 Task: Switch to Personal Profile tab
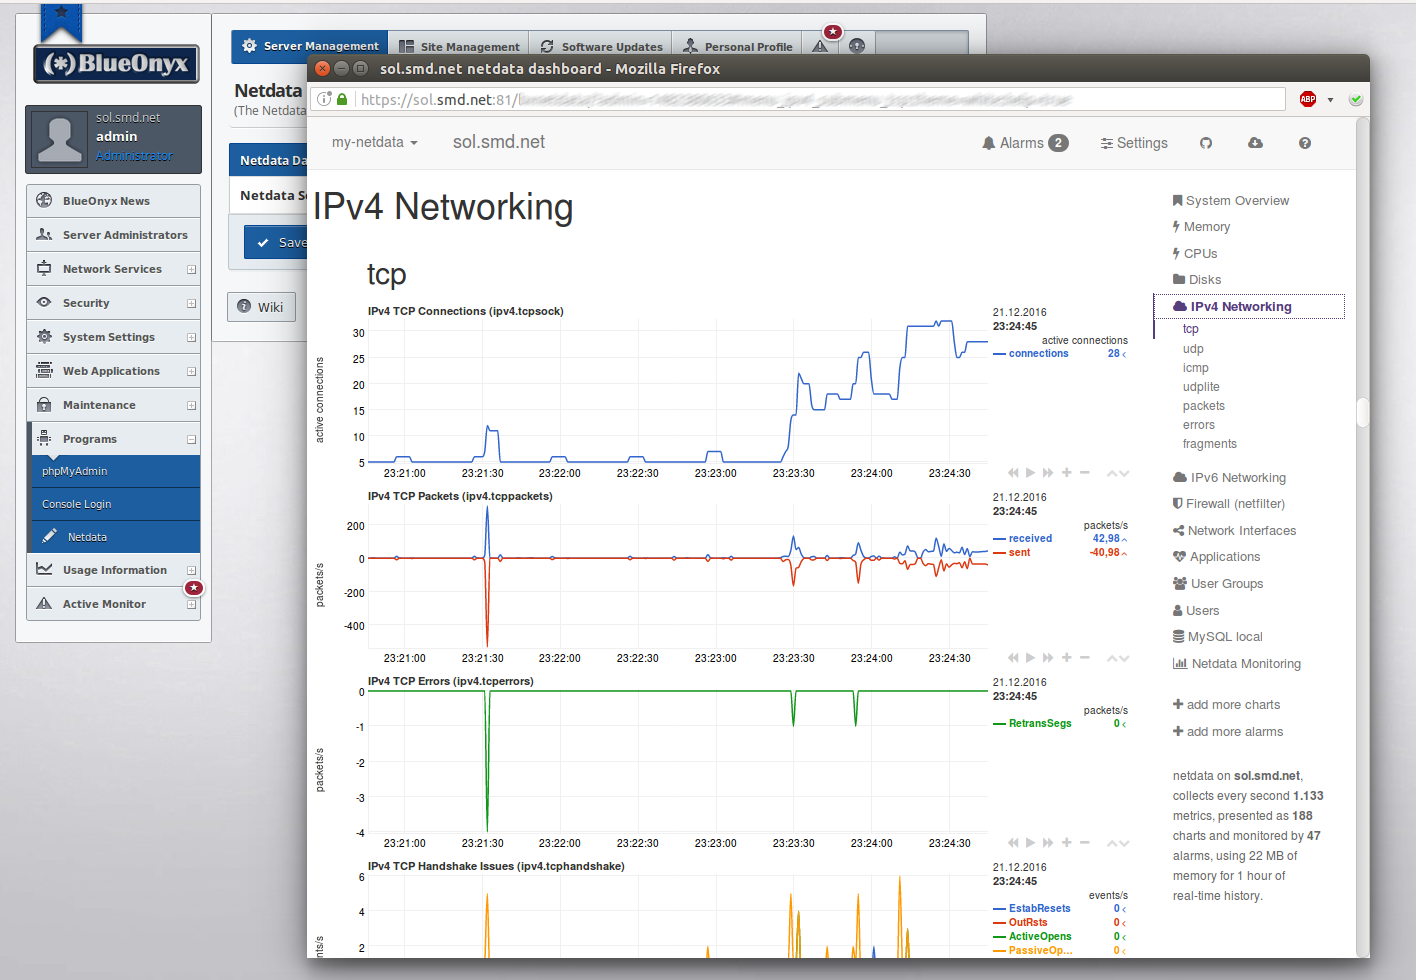click(x=738, y=47)
